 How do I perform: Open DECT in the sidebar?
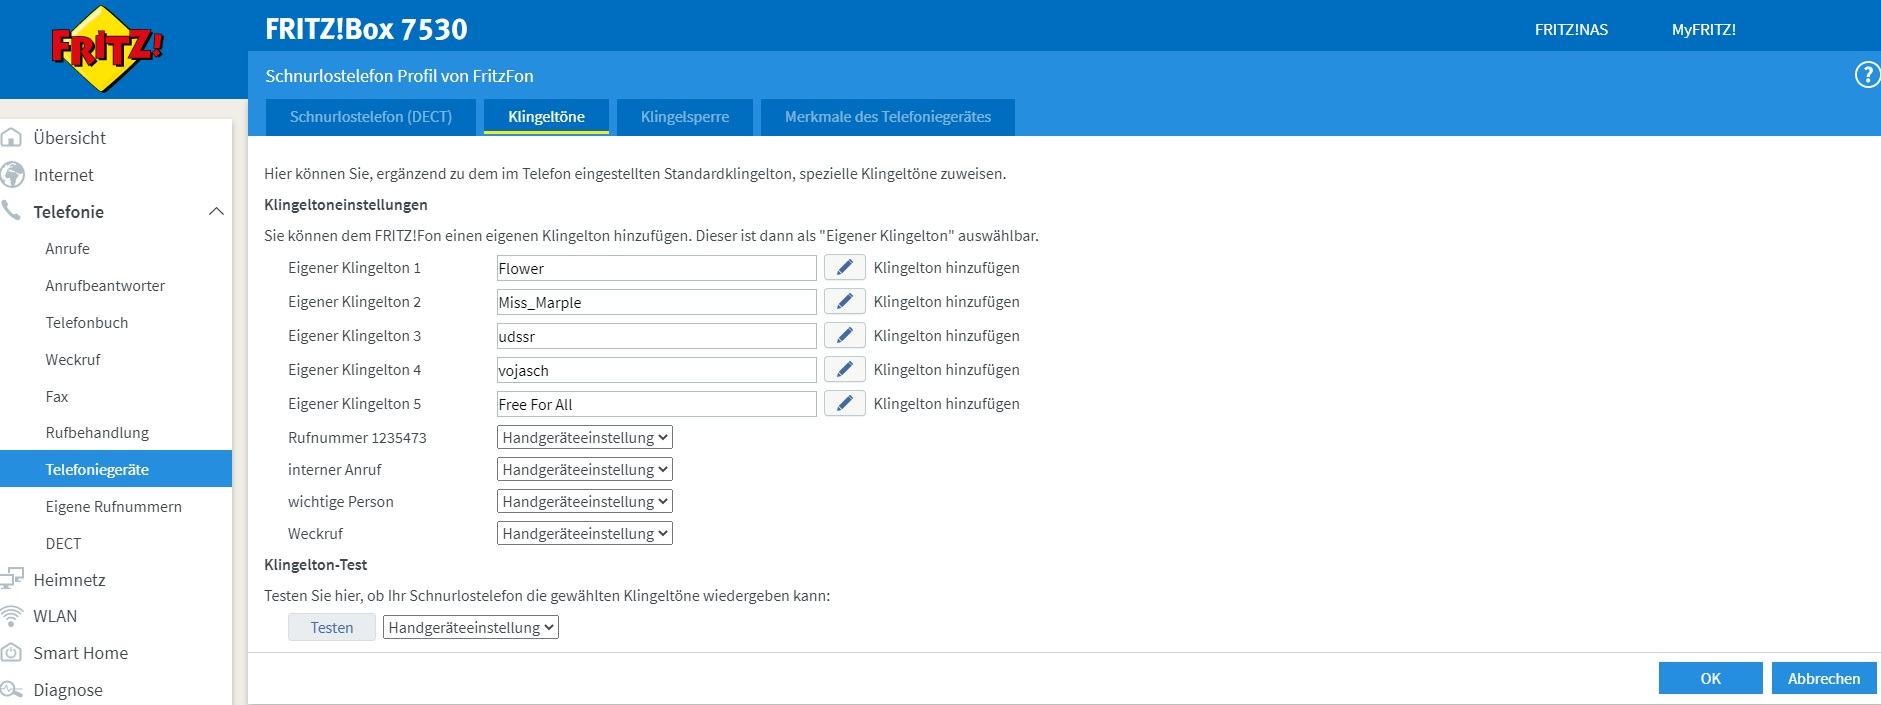(x=63, y=544)
